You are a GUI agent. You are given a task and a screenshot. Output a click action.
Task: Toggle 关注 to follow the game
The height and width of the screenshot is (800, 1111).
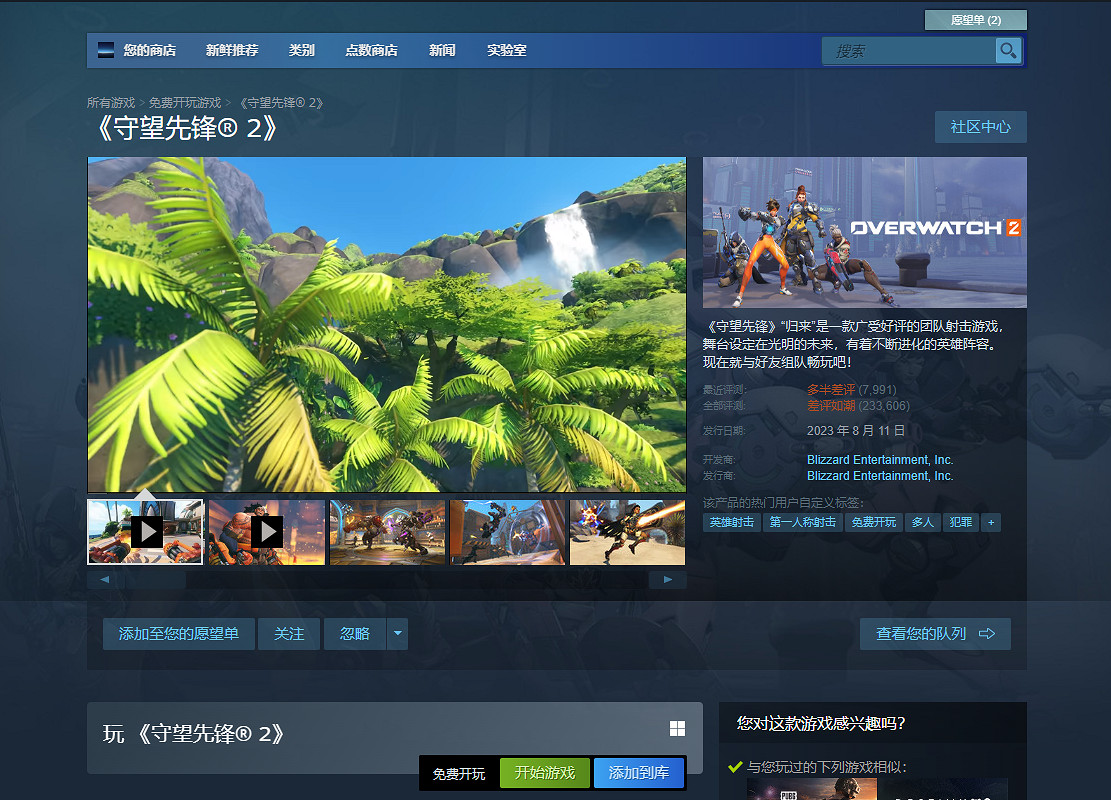288,633
